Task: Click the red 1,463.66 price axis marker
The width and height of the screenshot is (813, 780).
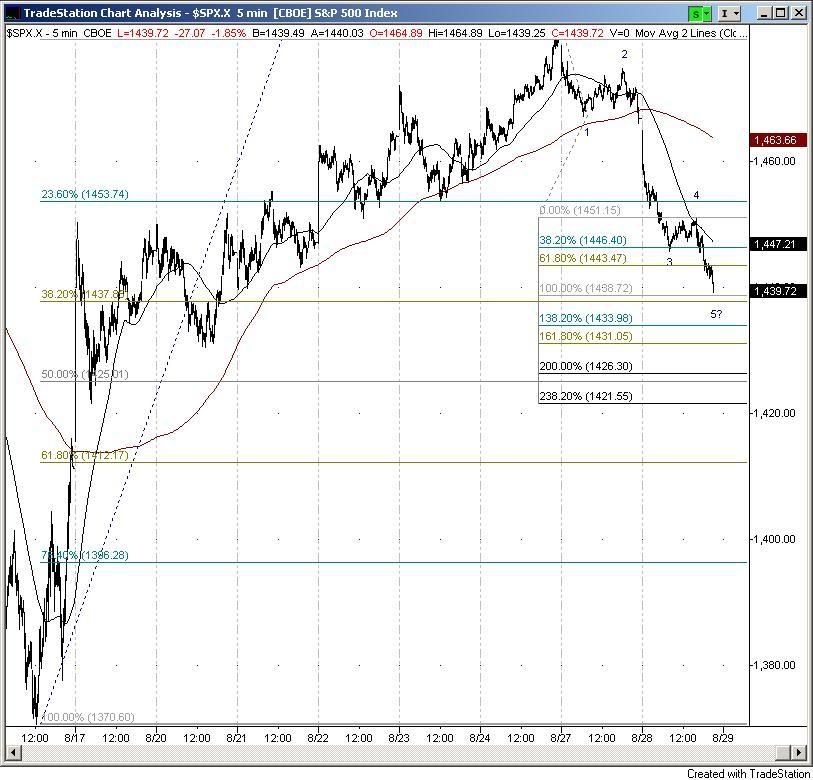Action: 776,140
